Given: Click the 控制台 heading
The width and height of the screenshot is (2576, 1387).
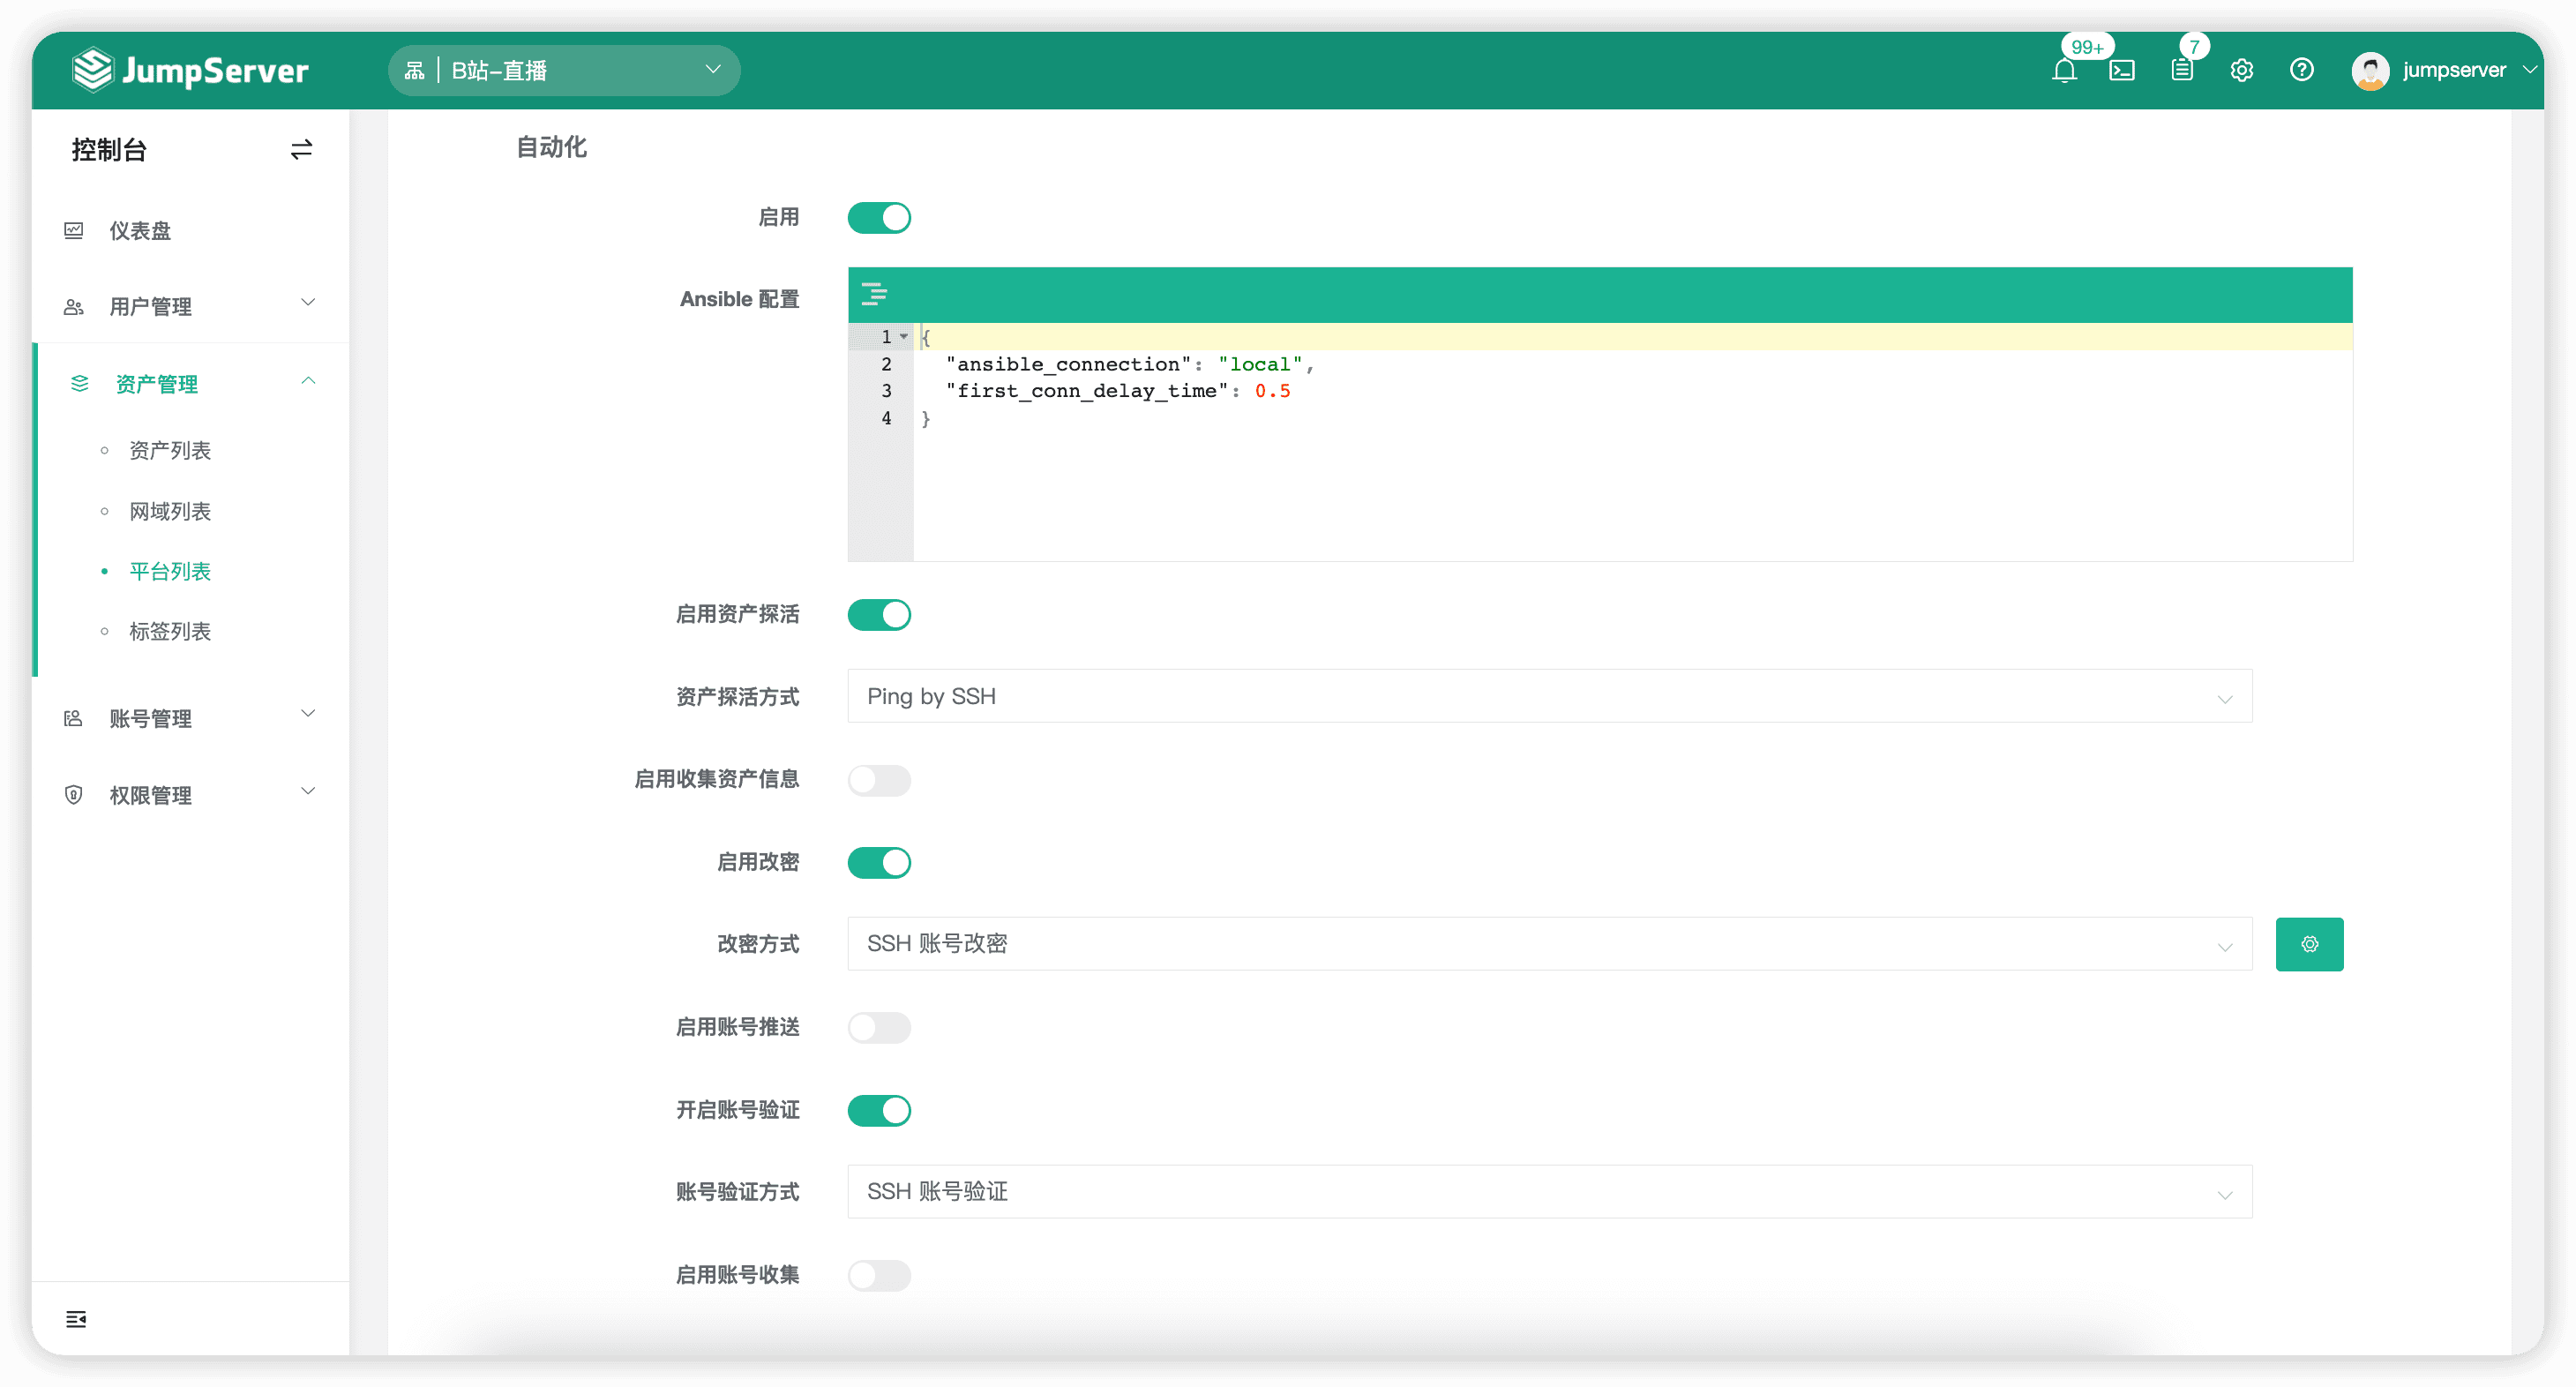Looking at the screenshot, I should pyautogui.click(x=109, y=150).
